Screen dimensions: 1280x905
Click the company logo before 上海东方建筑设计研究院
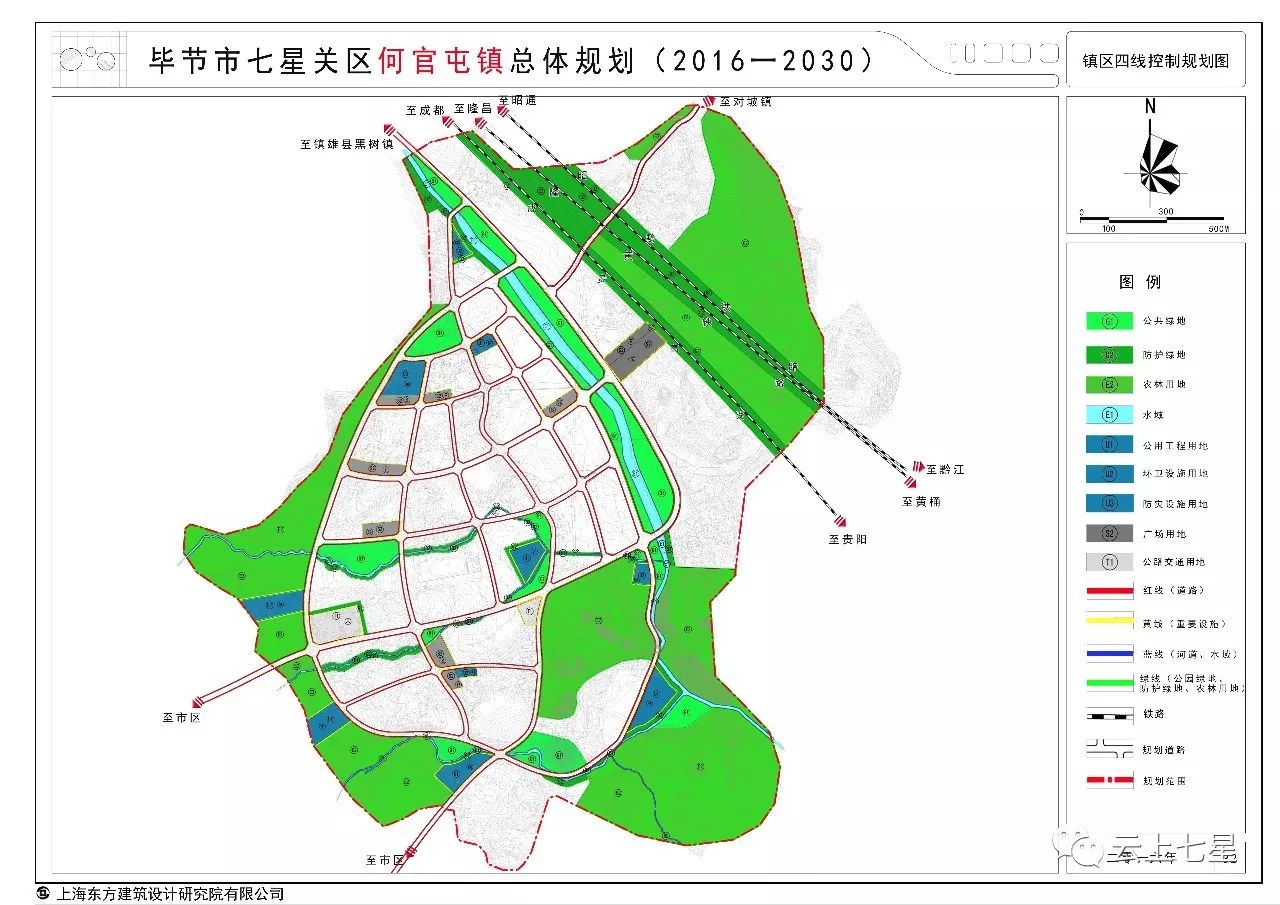point(42,893)
